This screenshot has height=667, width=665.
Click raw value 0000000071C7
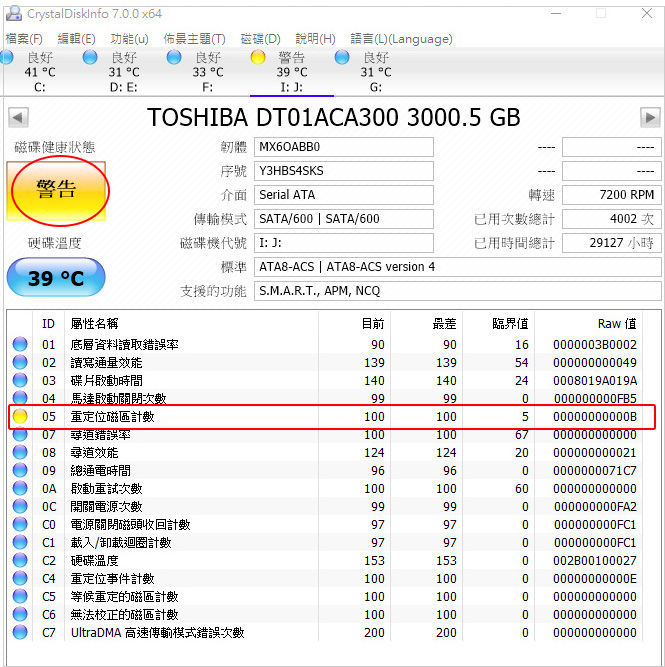(x=595, y=470)
